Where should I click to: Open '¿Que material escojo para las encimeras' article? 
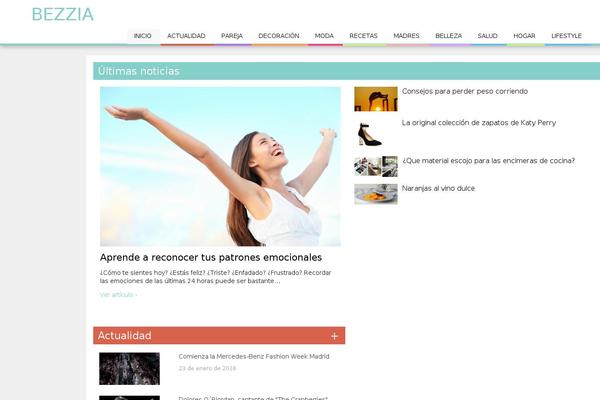488,161
